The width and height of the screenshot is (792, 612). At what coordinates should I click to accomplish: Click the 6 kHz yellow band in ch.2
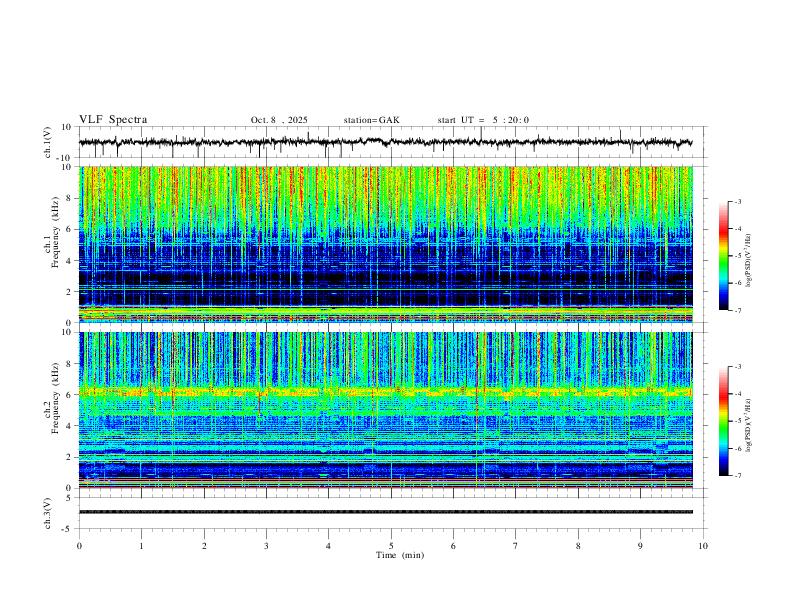tap(385, 391)
